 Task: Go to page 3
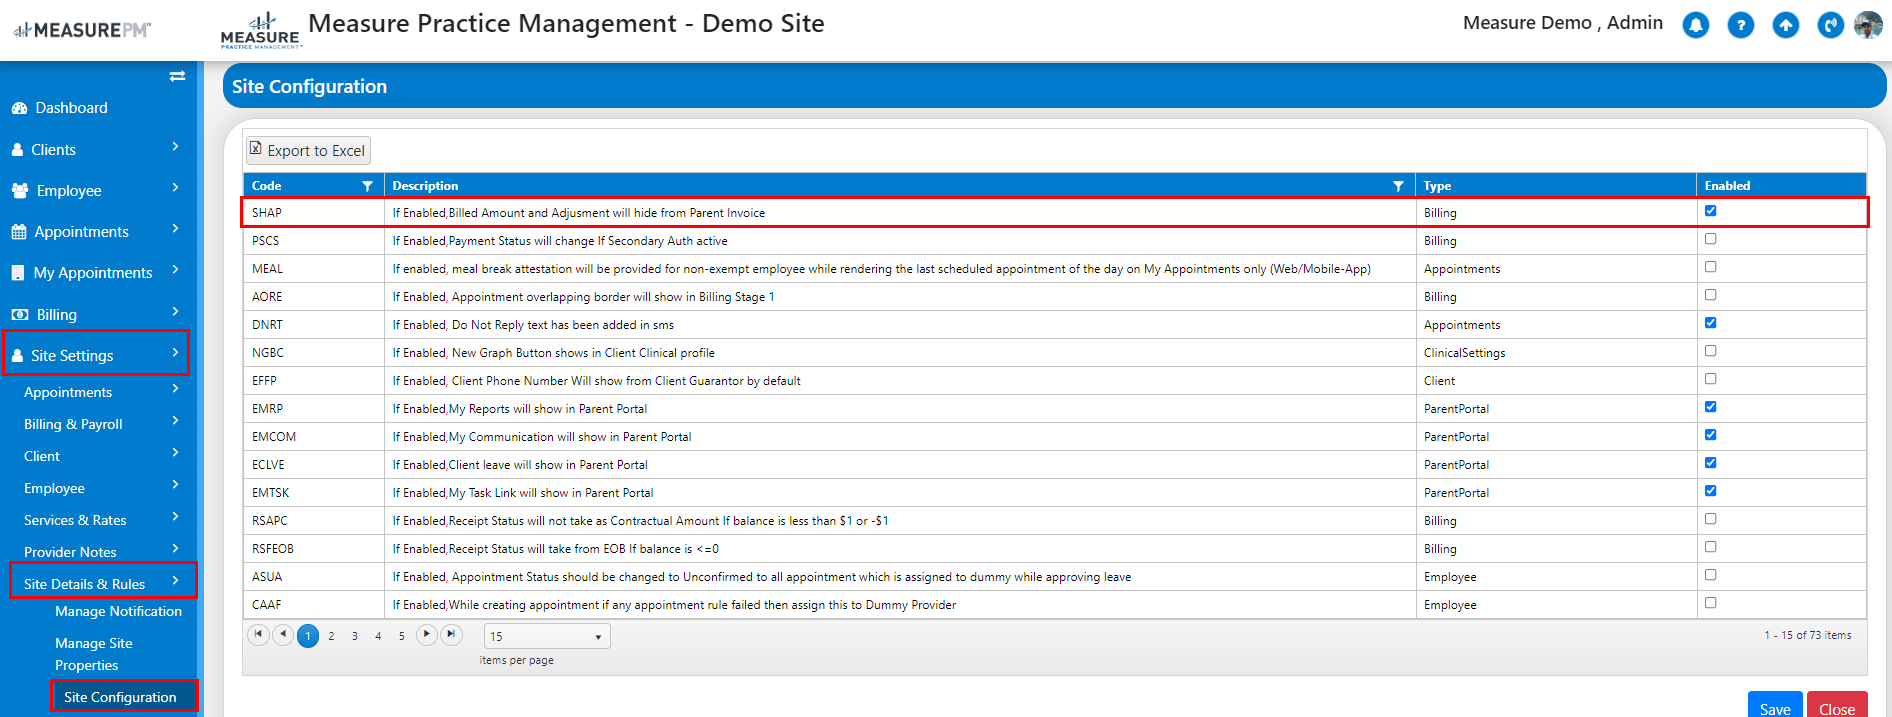click(355, 636)
